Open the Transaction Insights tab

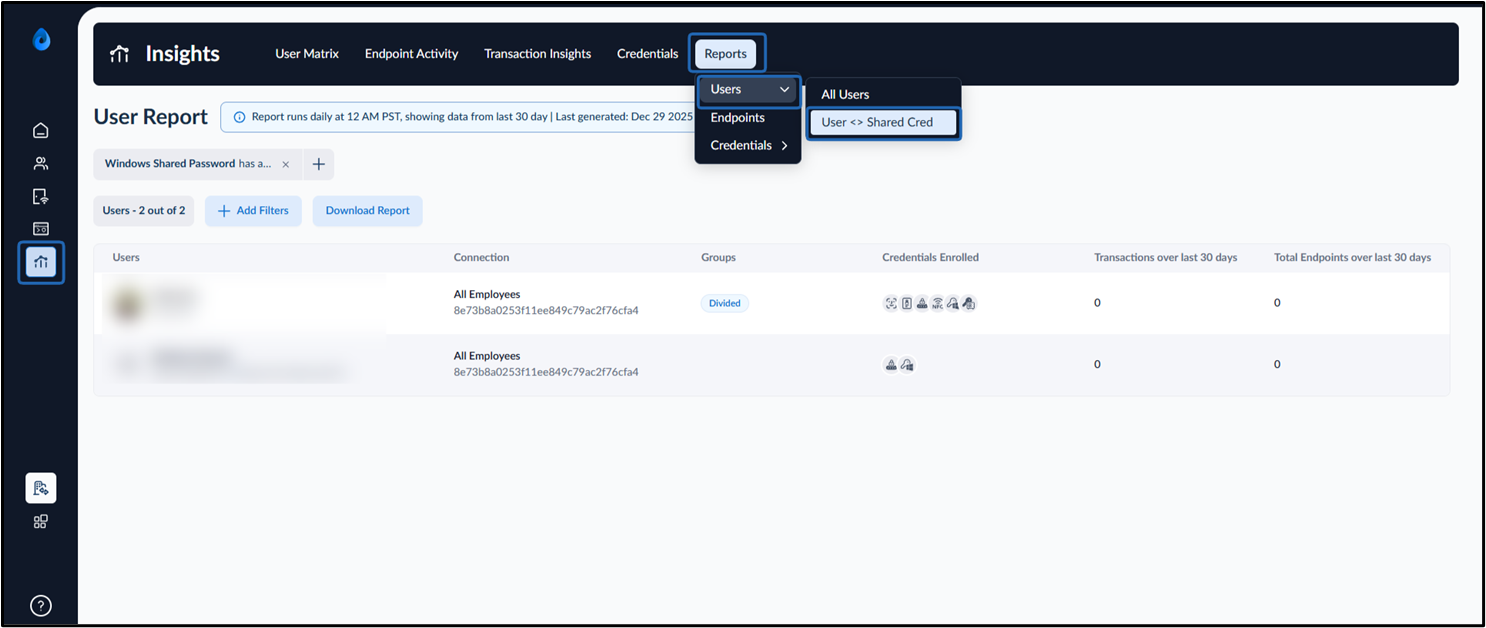coord(538,54)
